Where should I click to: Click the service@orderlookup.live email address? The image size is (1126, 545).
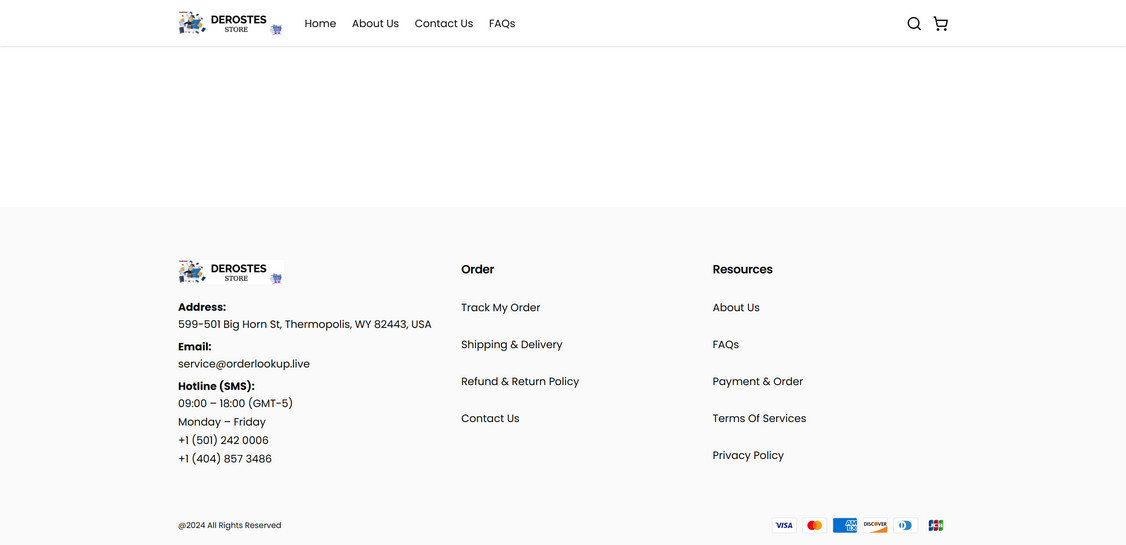pyautogui.click(x=244, y=364)
